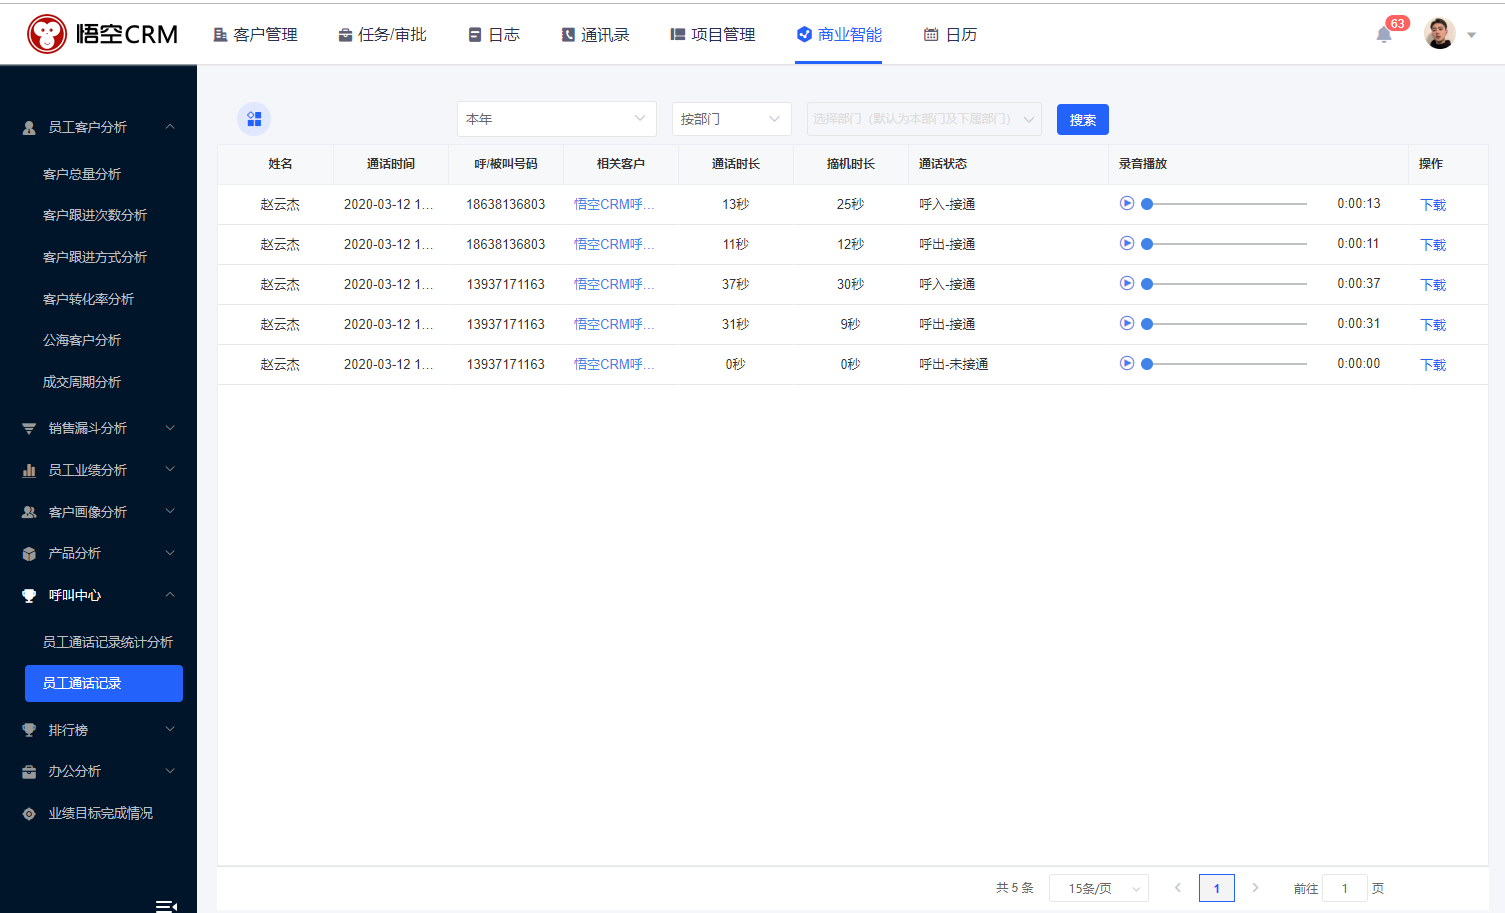
Task: Click the 摘机时长 column header
Action: [851, 164]
